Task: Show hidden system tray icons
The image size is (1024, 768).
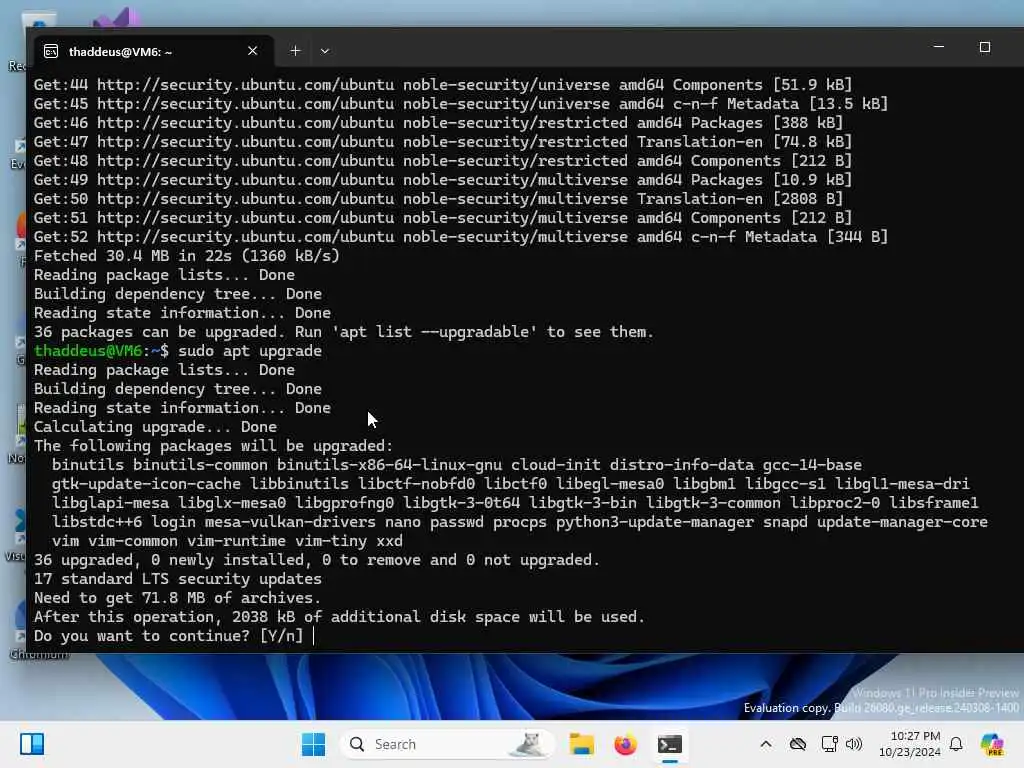Action: click(x=766, y=744)
